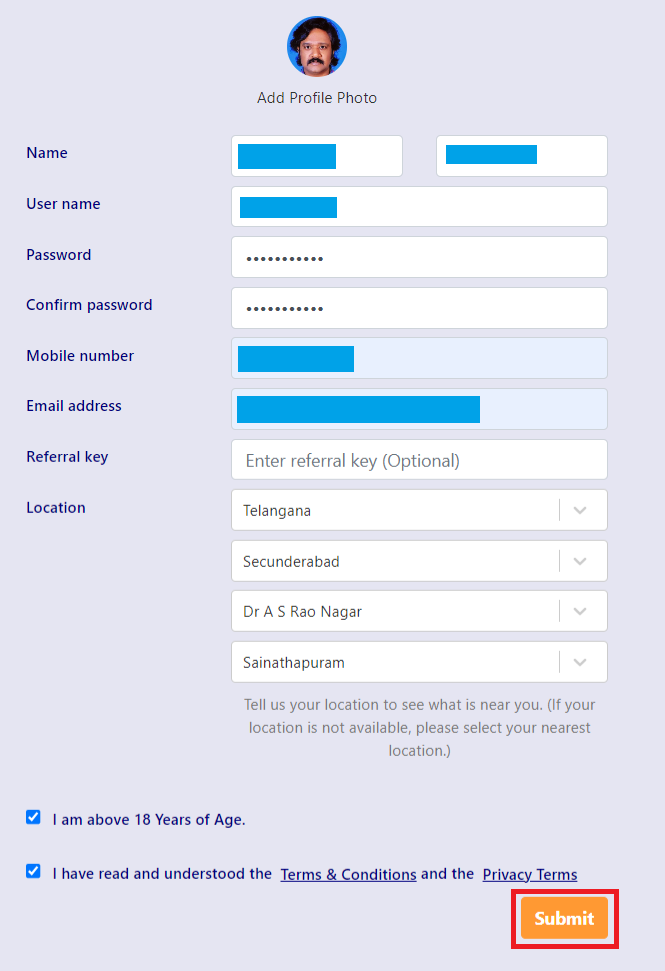The width and height of the screenshot is (665, 971).
Task: Uncheck the above 18 Years of Age checkbox
Action: click(x=33, y=817)
